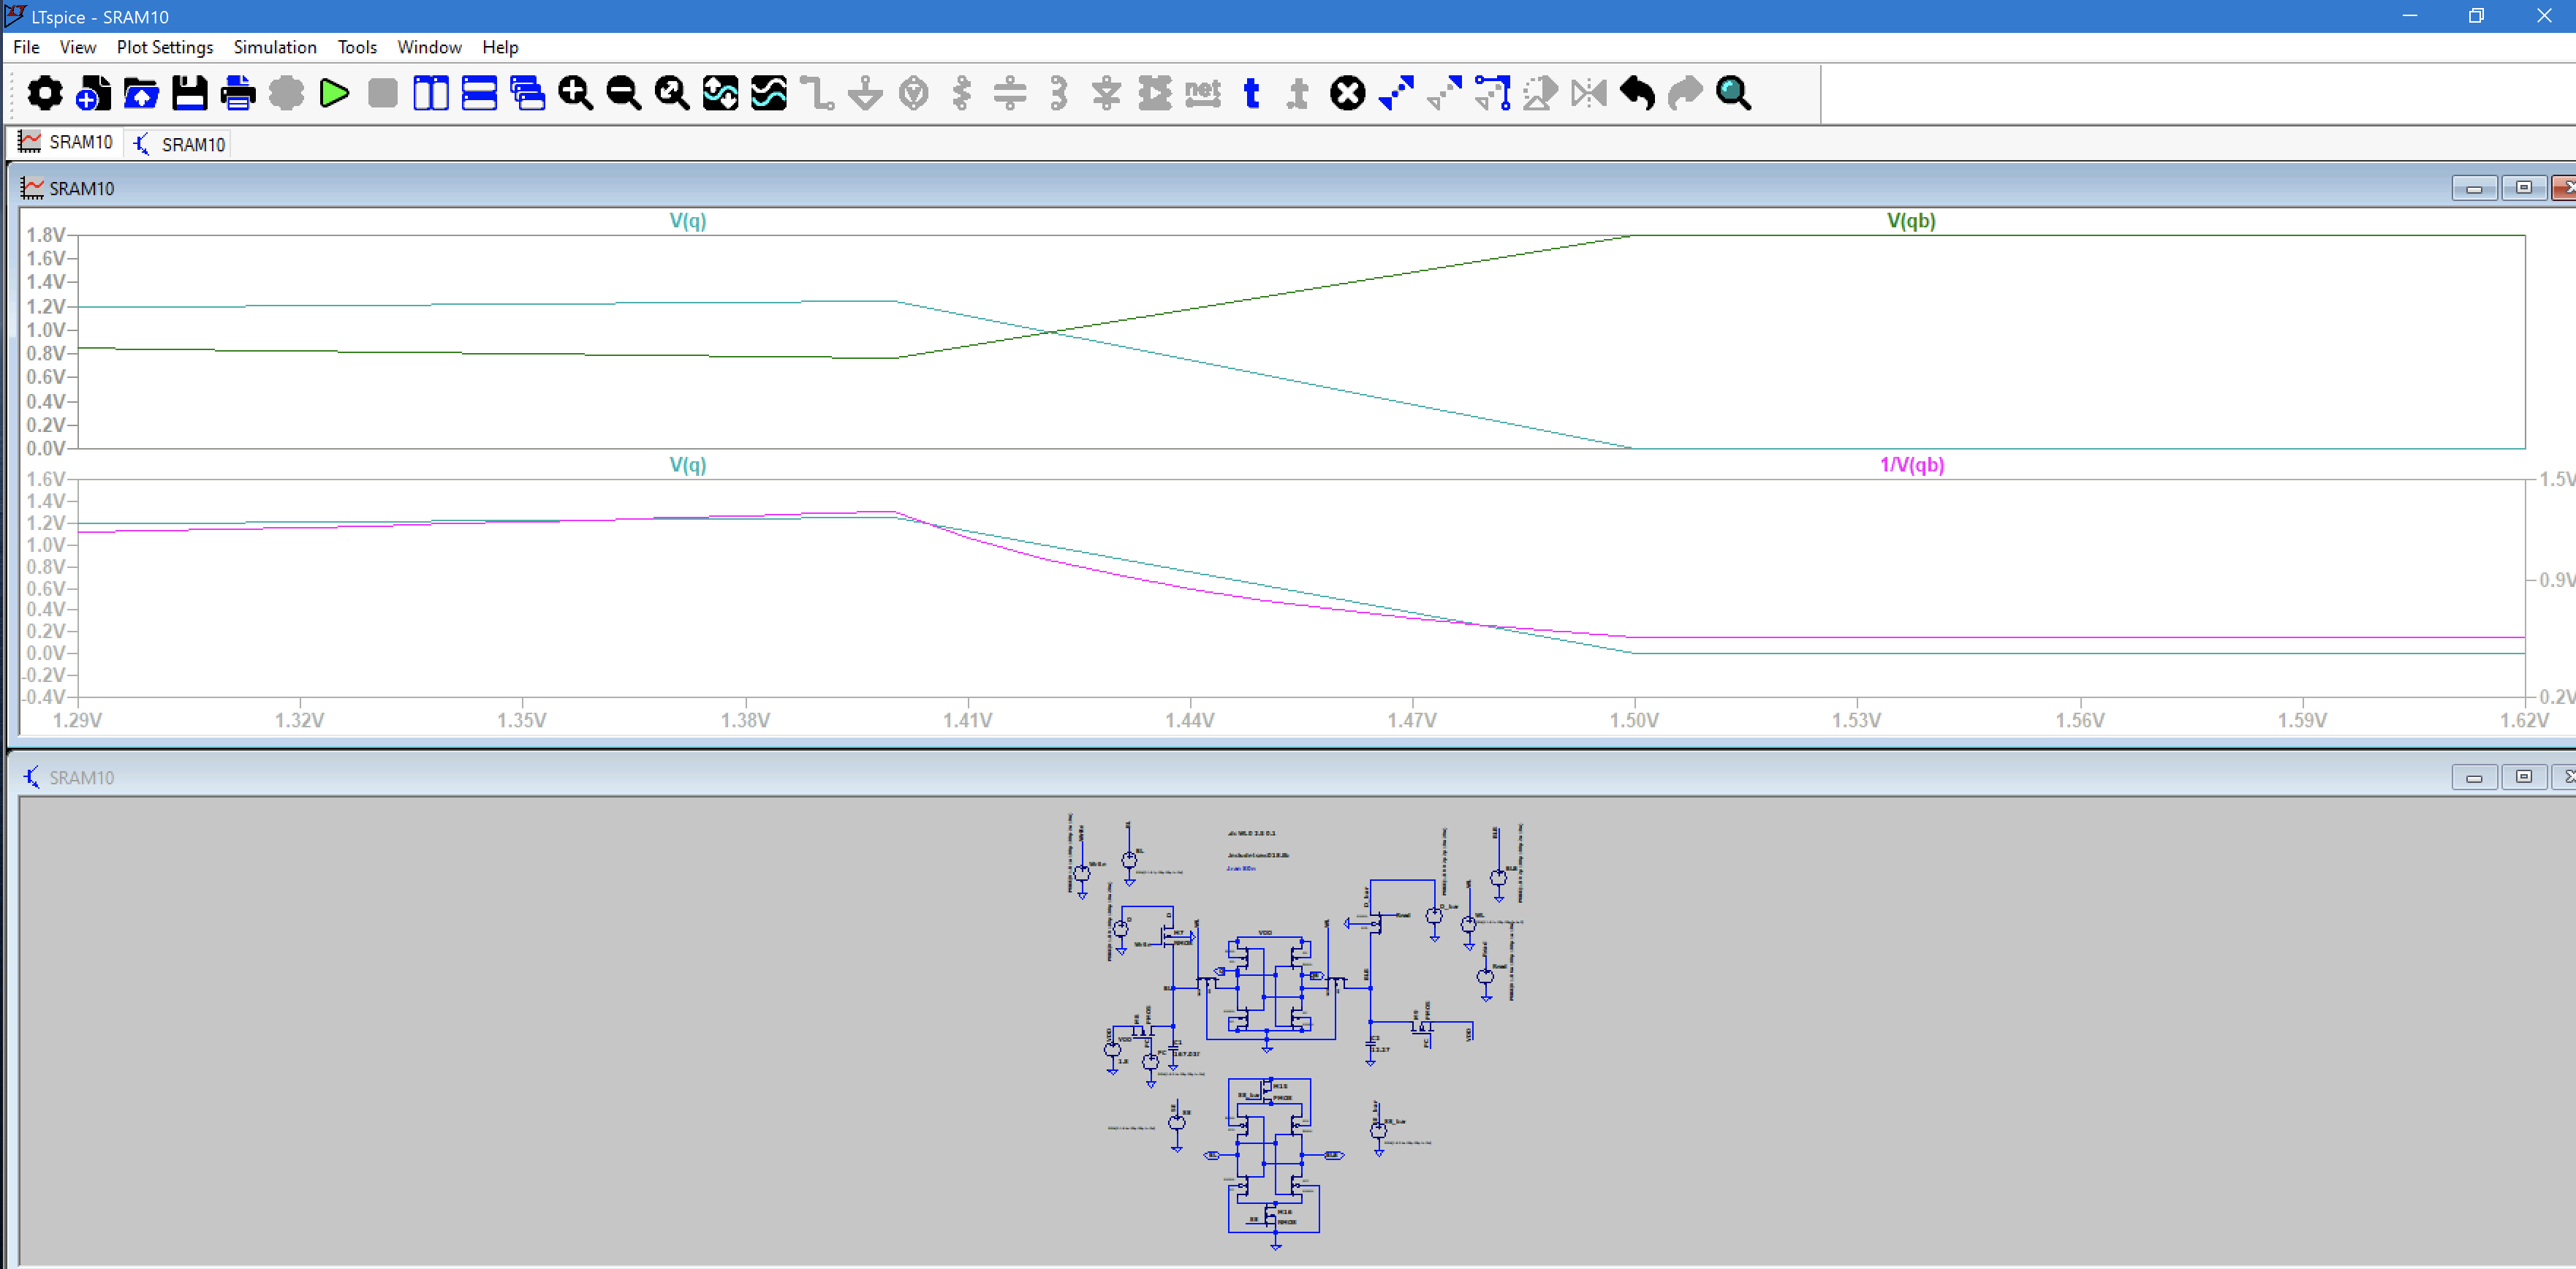Tile windows horizontally using toolbar icon

(x=479, y=93)
